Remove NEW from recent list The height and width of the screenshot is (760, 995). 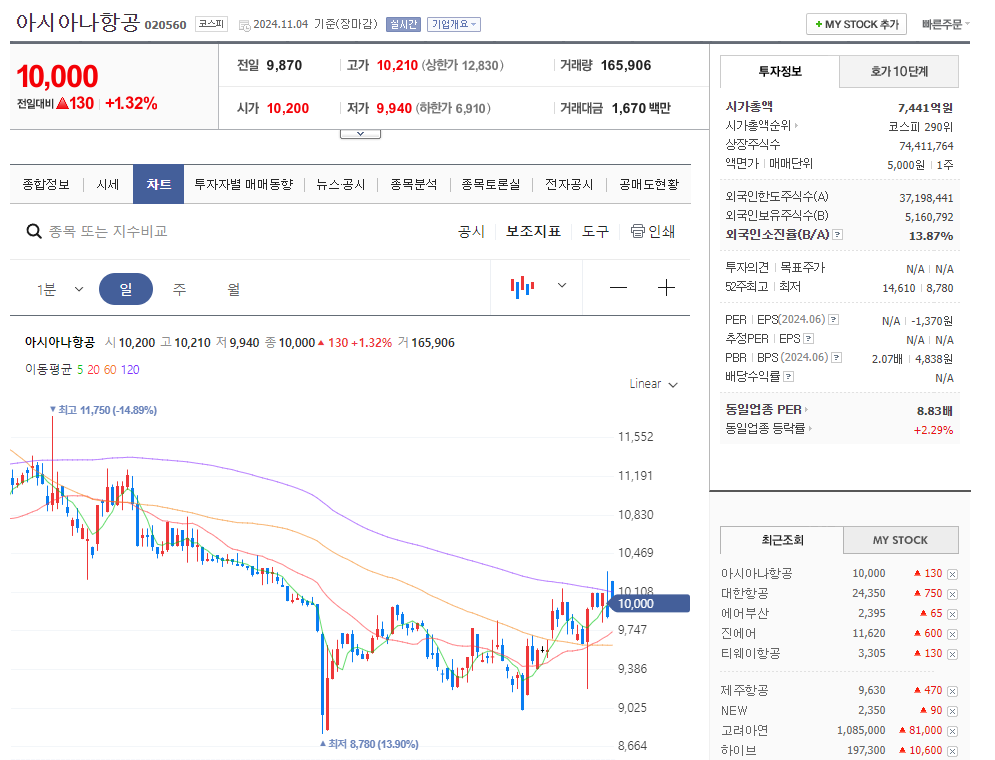pos(952,711)
